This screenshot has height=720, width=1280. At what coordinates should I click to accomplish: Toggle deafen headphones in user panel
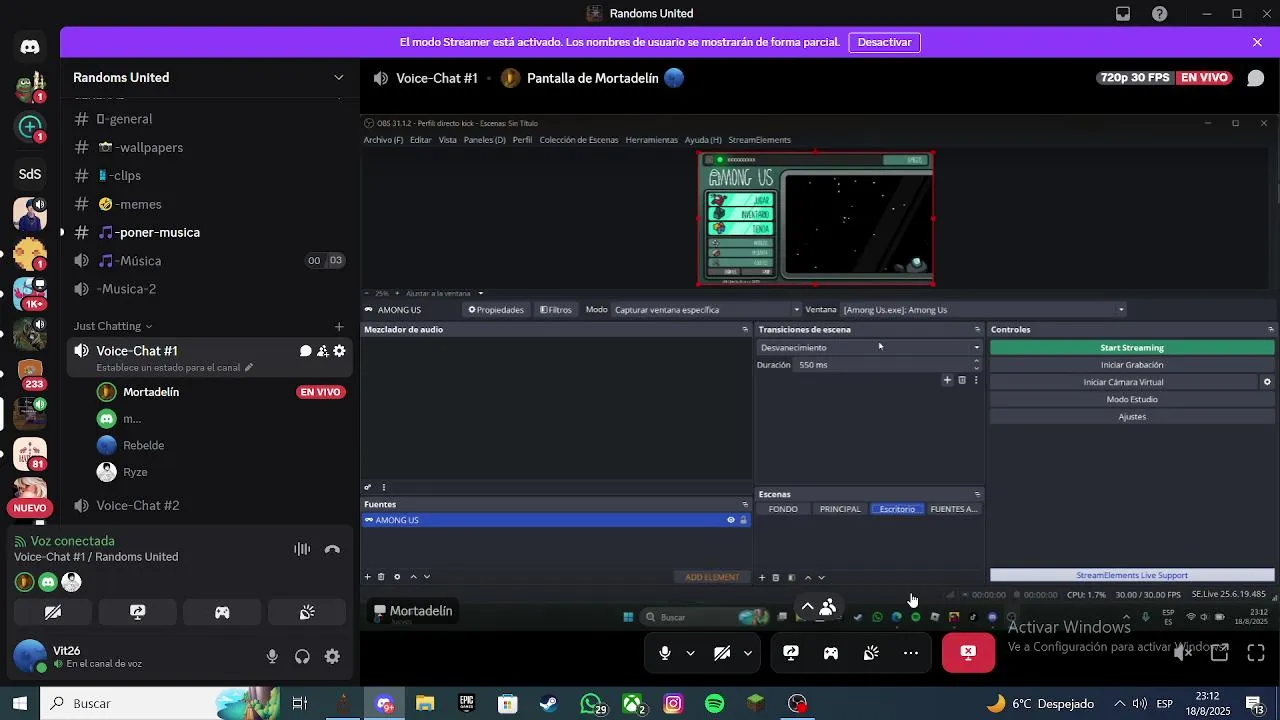click(302, 657)
